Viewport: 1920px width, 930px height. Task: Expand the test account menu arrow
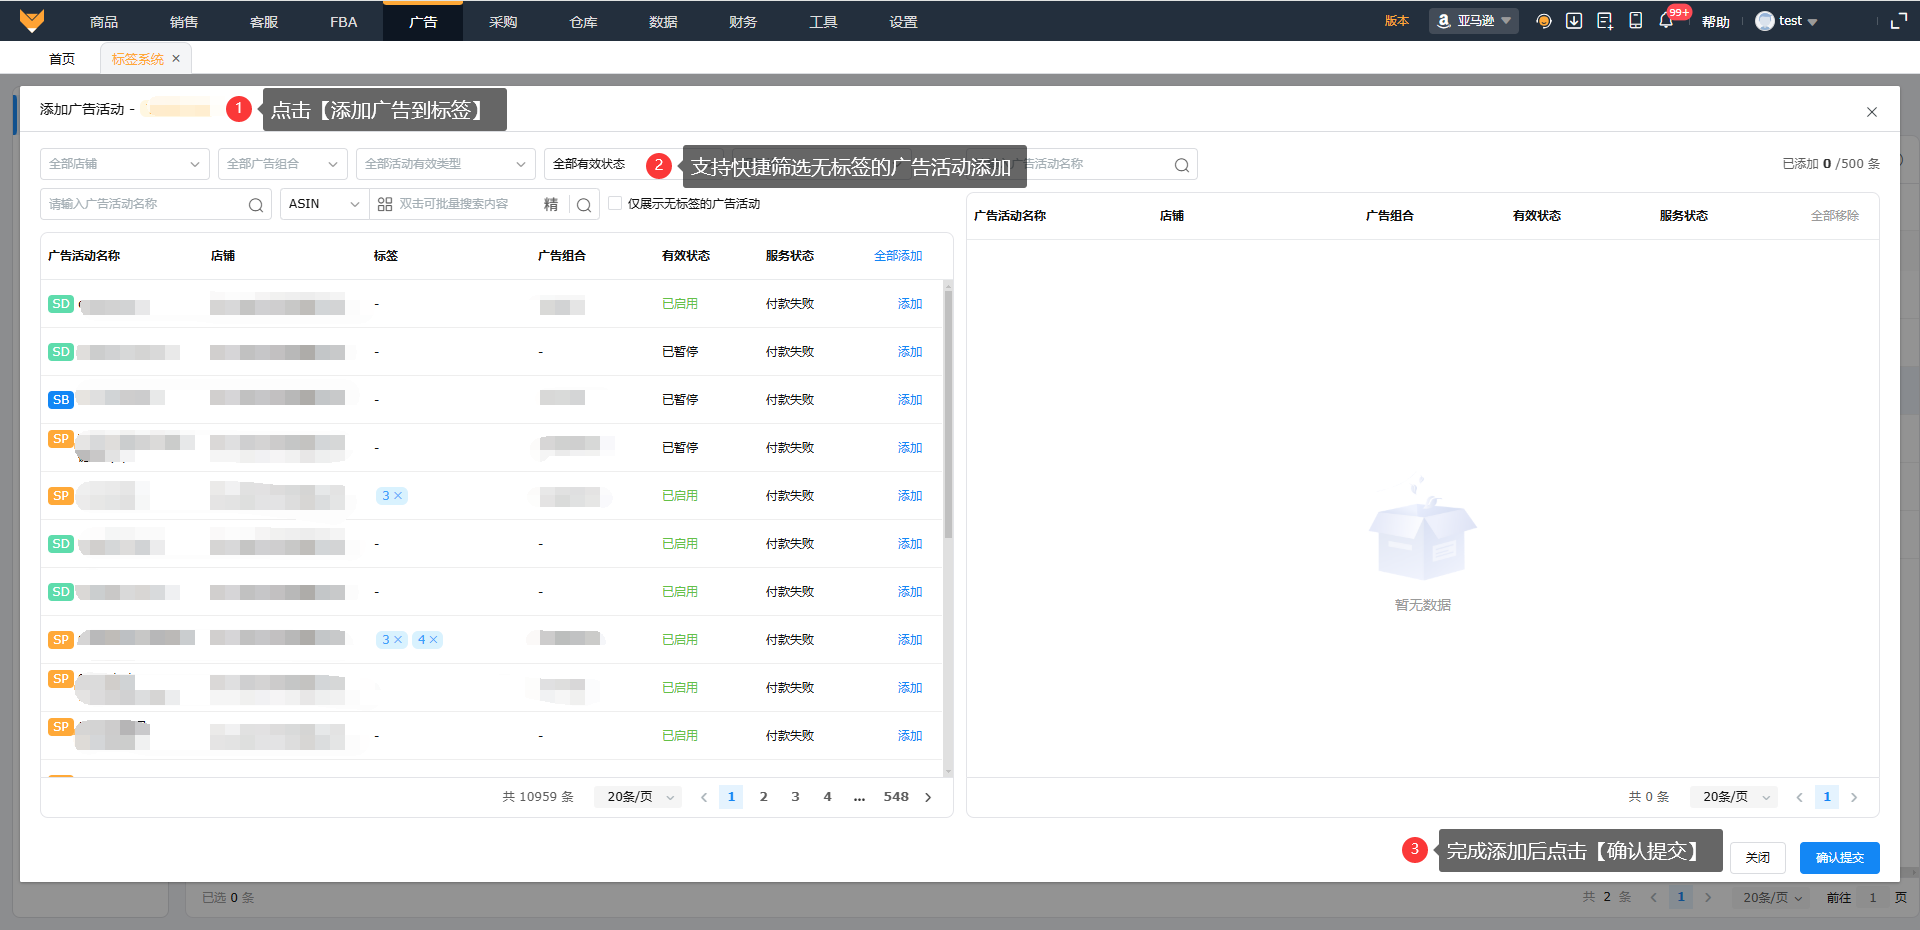click(x=1812, y=22)
